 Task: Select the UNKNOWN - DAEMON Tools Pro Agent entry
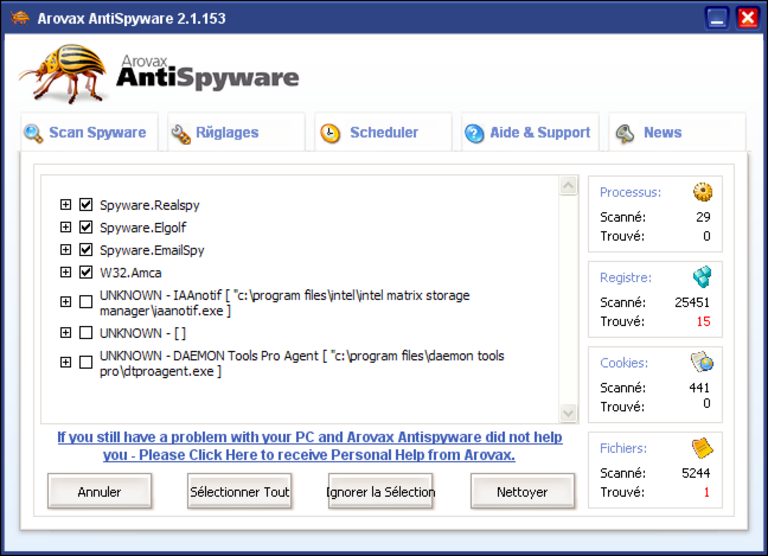click(x=302, y=363)
